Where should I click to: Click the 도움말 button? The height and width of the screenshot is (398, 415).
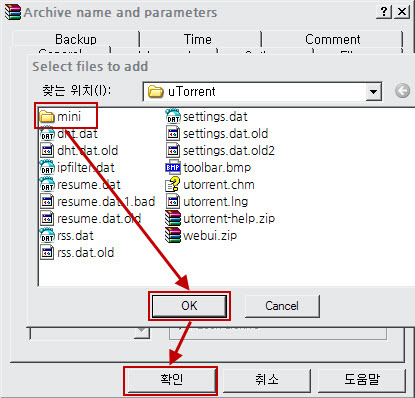tap(362, 380)
